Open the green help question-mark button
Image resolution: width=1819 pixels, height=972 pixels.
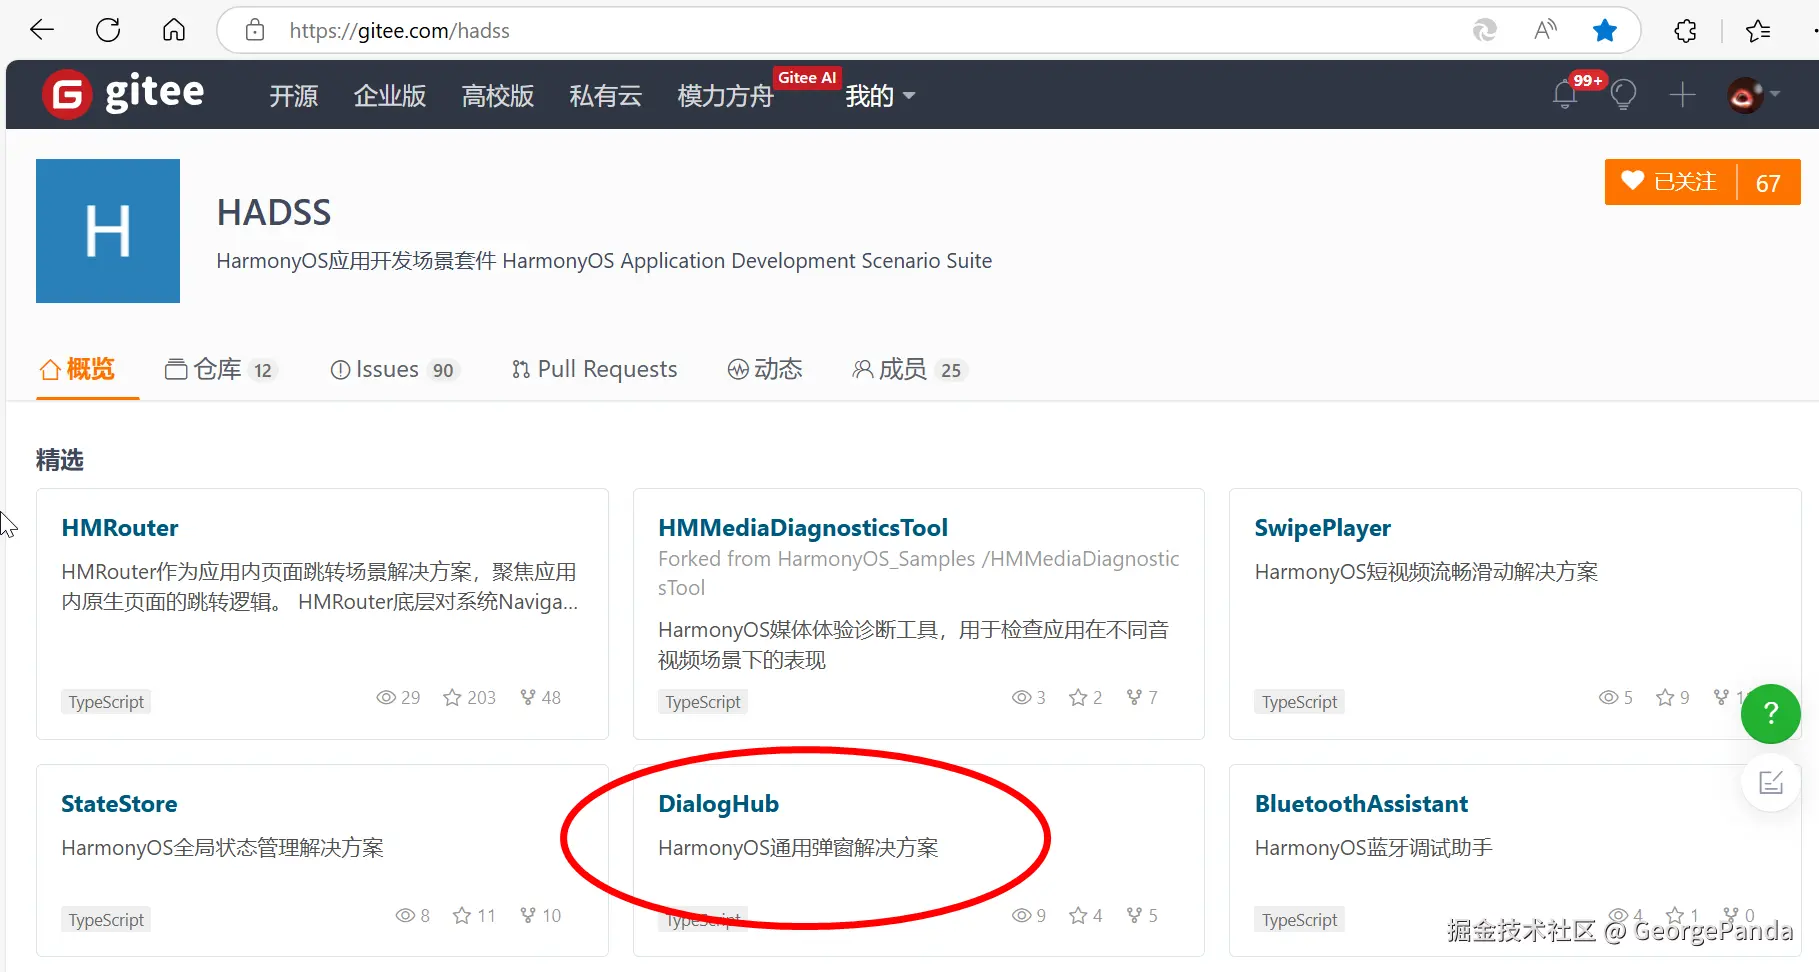click(x=1771, y=713)
